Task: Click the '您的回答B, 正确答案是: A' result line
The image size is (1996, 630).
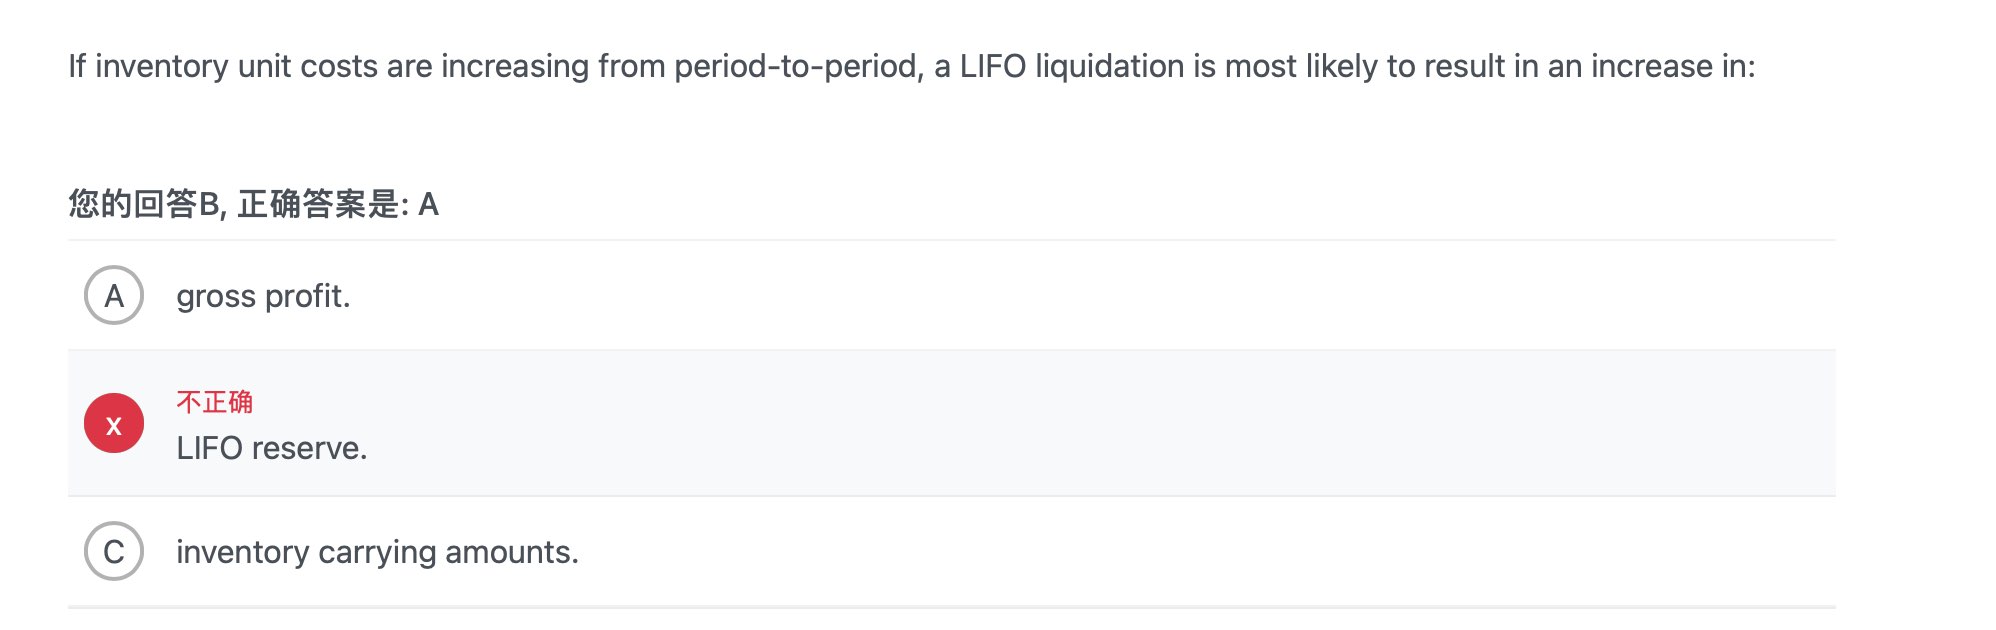Action: tap(254, 204)
